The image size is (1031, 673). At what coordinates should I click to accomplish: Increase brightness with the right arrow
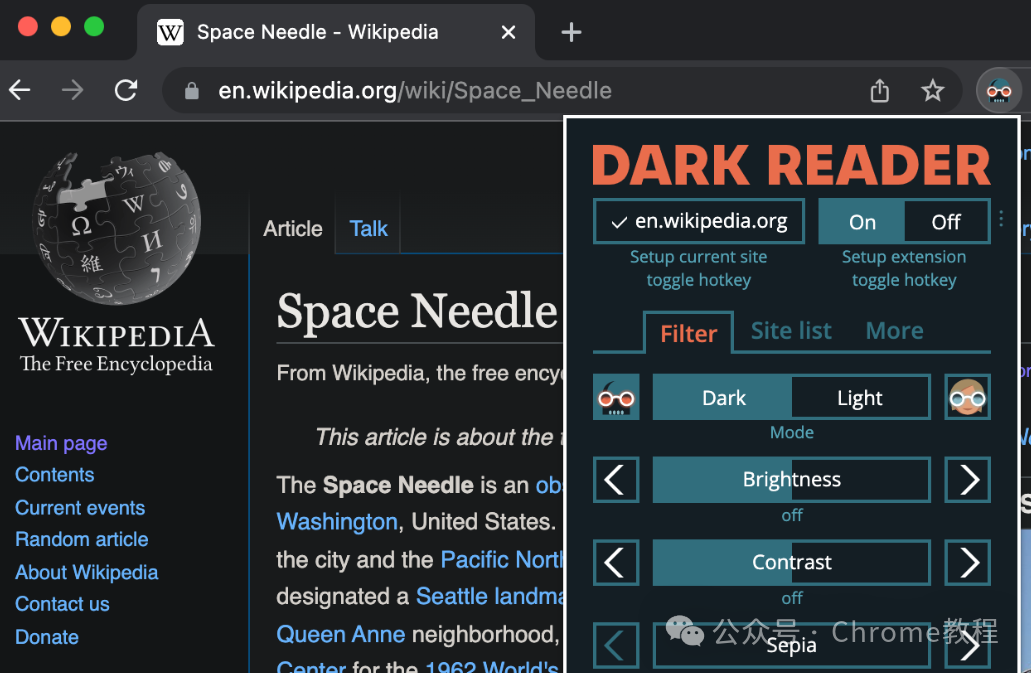[967, 480]
